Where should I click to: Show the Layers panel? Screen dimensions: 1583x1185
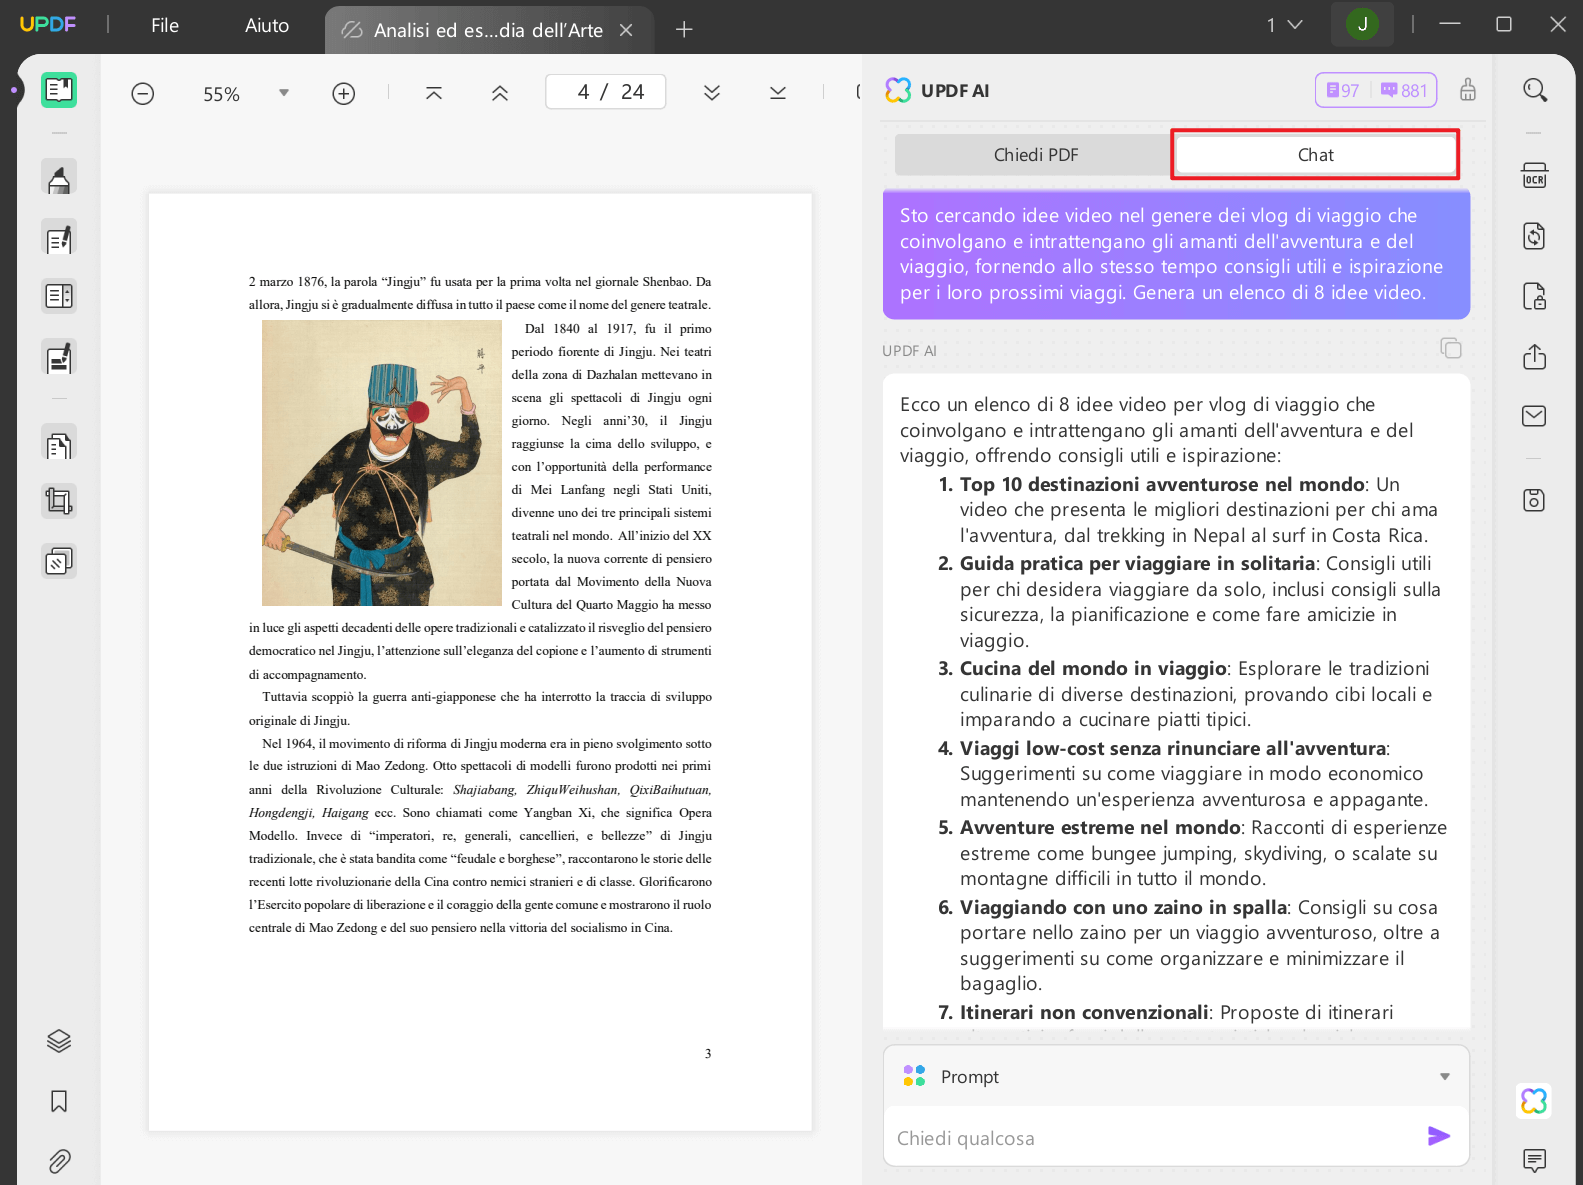coord(59,1041)
